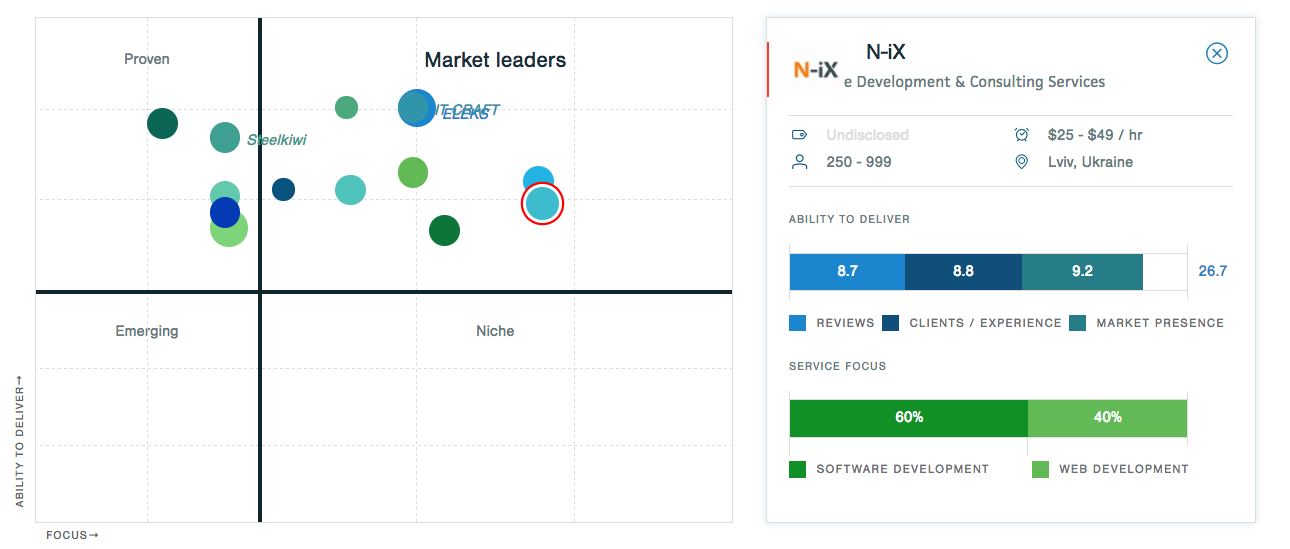Click the project size tag icon
This screenshot has height=549, width=1290.
click(799, 134)
